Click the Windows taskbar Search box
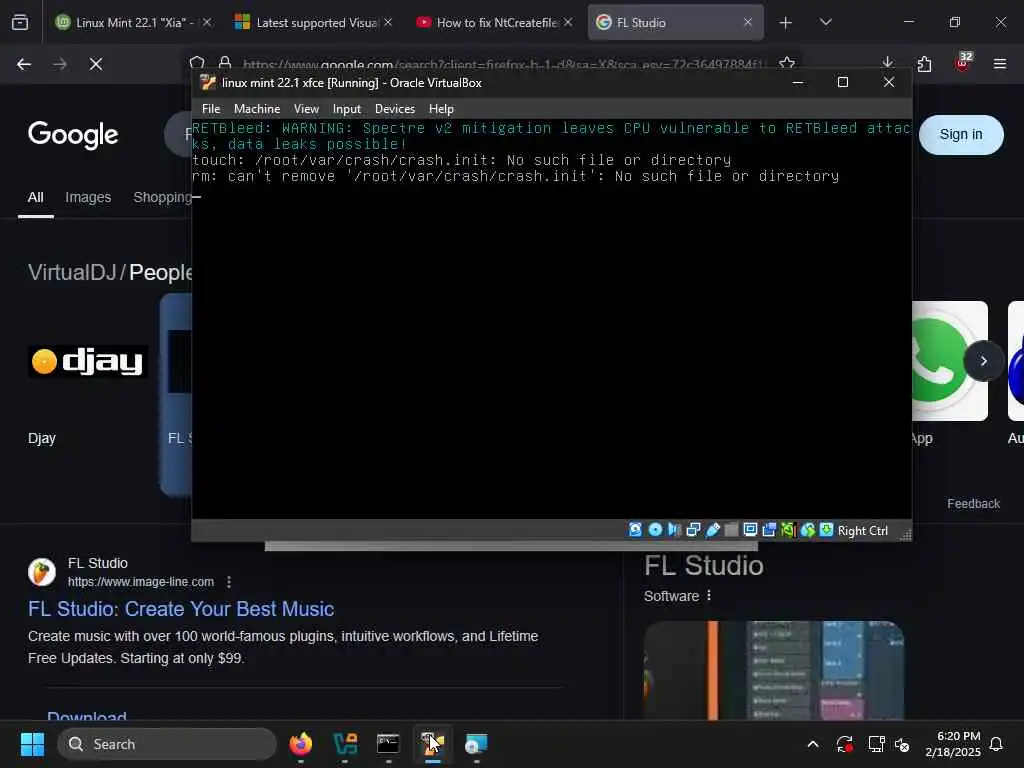The image size is (1024, 768). click(x=167, y=744)
